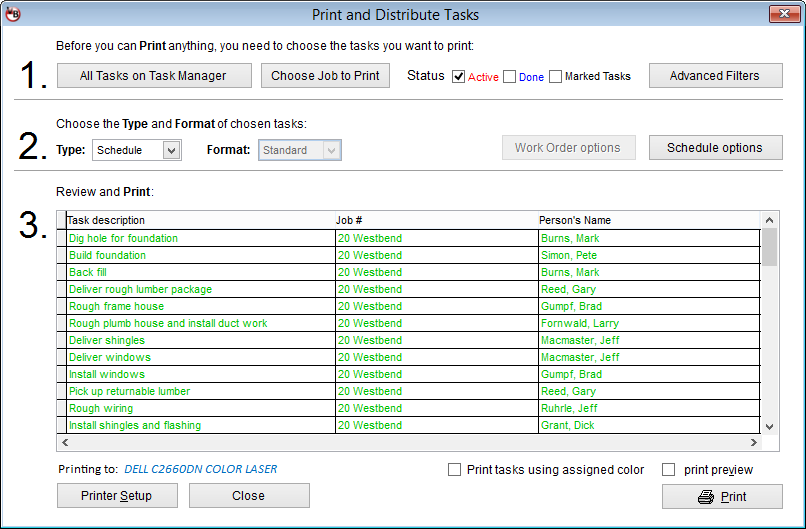Open Schedule options
806x529 pixels.
click(714, 148)
